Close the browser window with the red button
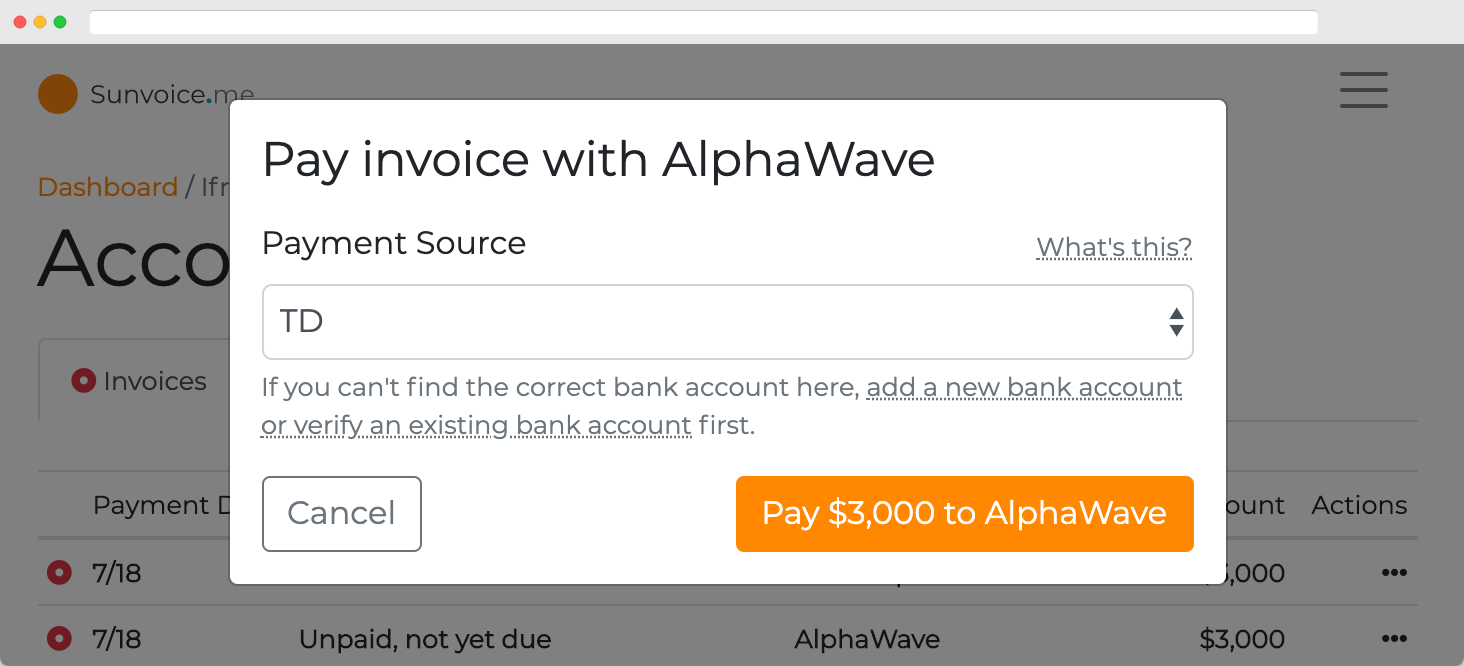 (x=20, y=22)
